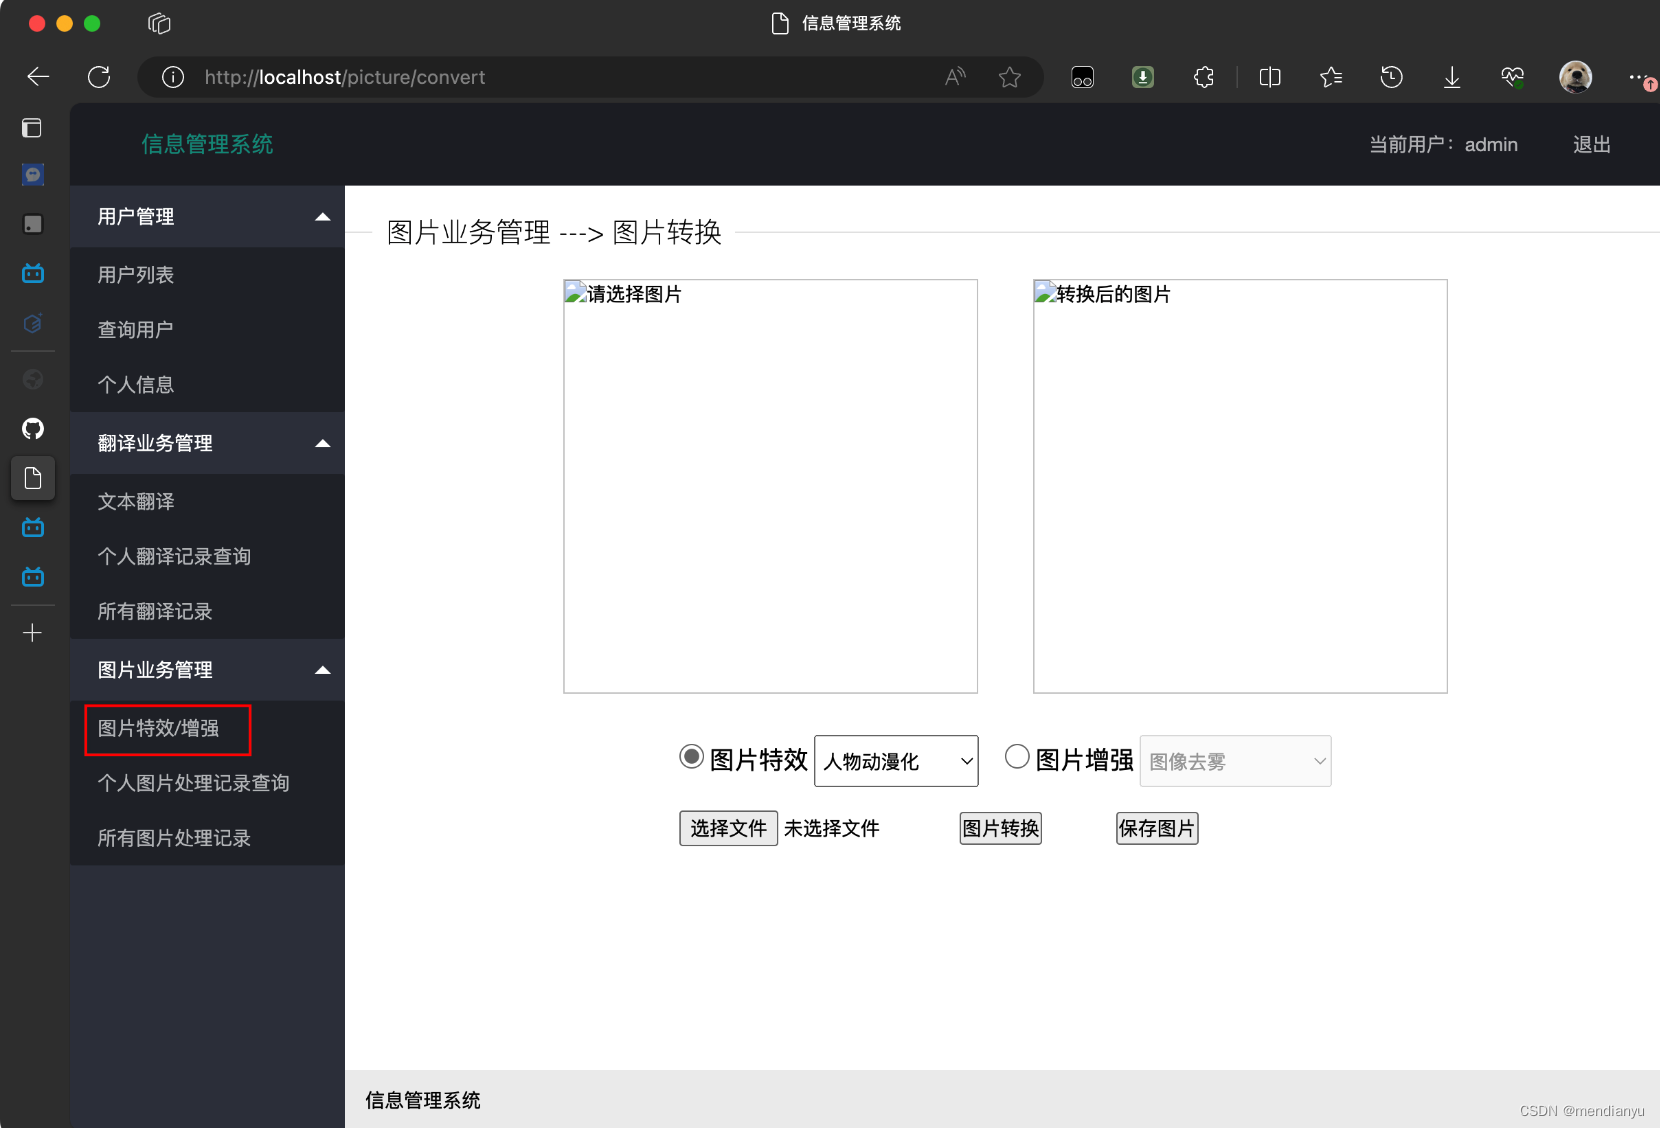Open browsing History via clock icon

(1391, 77)
